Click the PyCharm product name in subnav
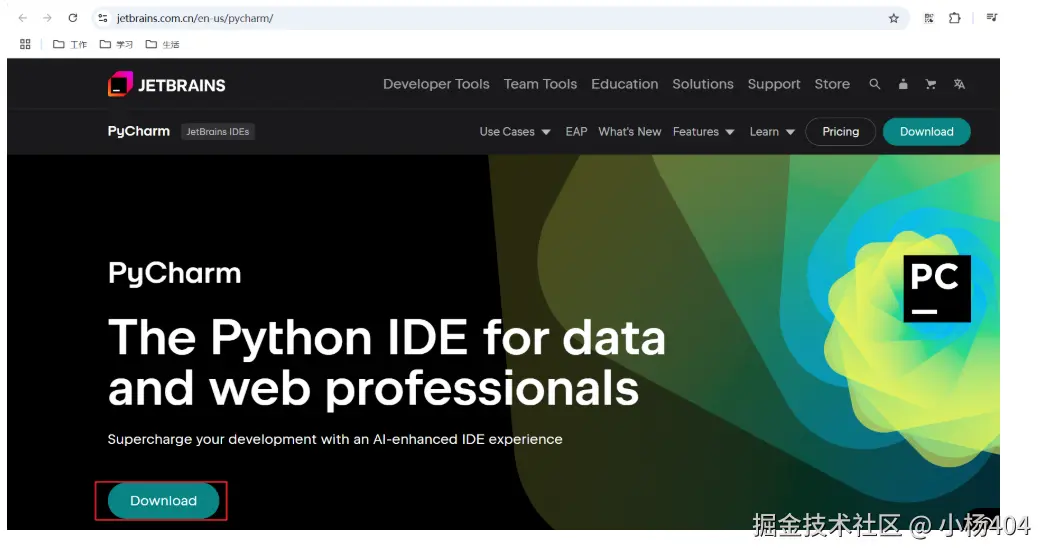Screen dimensions: 1048x557 pyautogui.click(x=138, y=131)
